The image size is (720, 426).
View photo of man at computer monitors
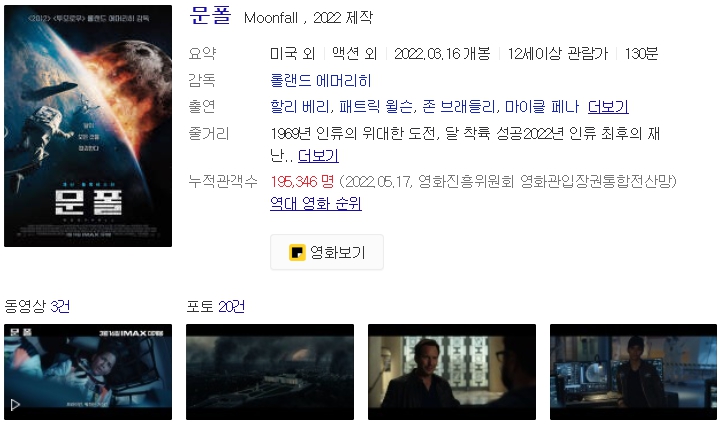click(x=633, y=372)
